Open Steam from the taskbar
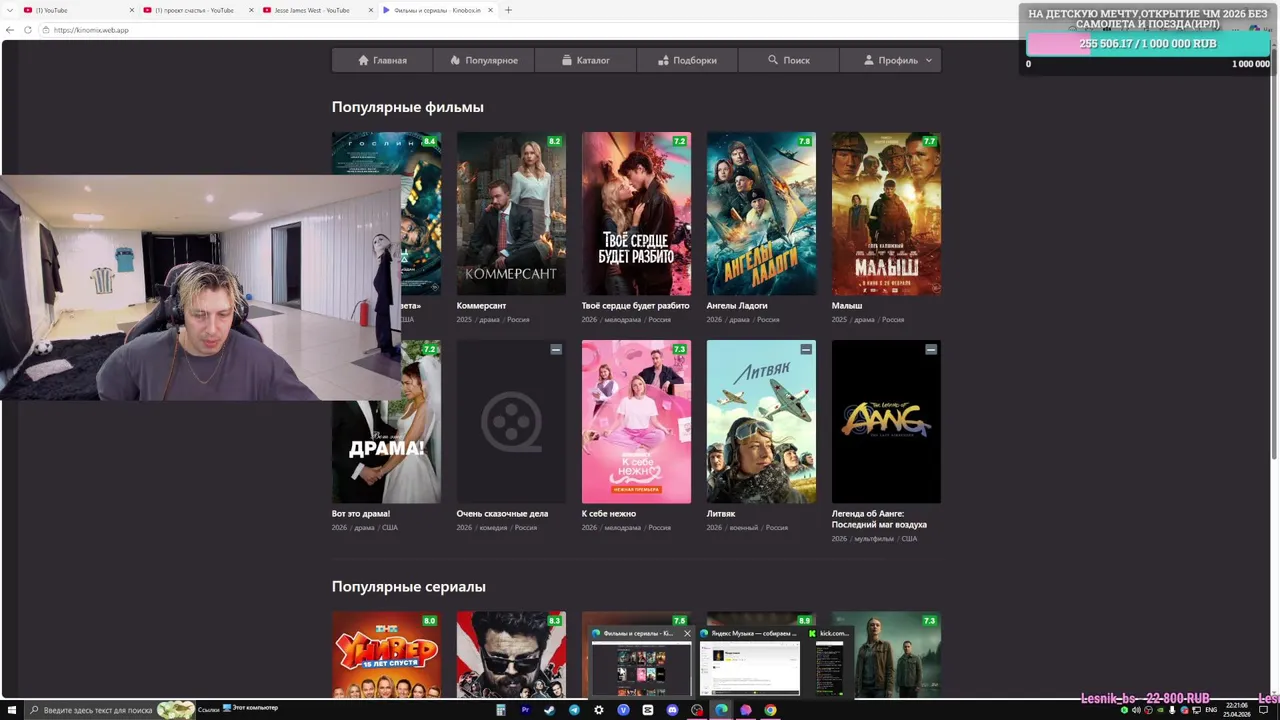1280x720 pixels. point(549,710)
